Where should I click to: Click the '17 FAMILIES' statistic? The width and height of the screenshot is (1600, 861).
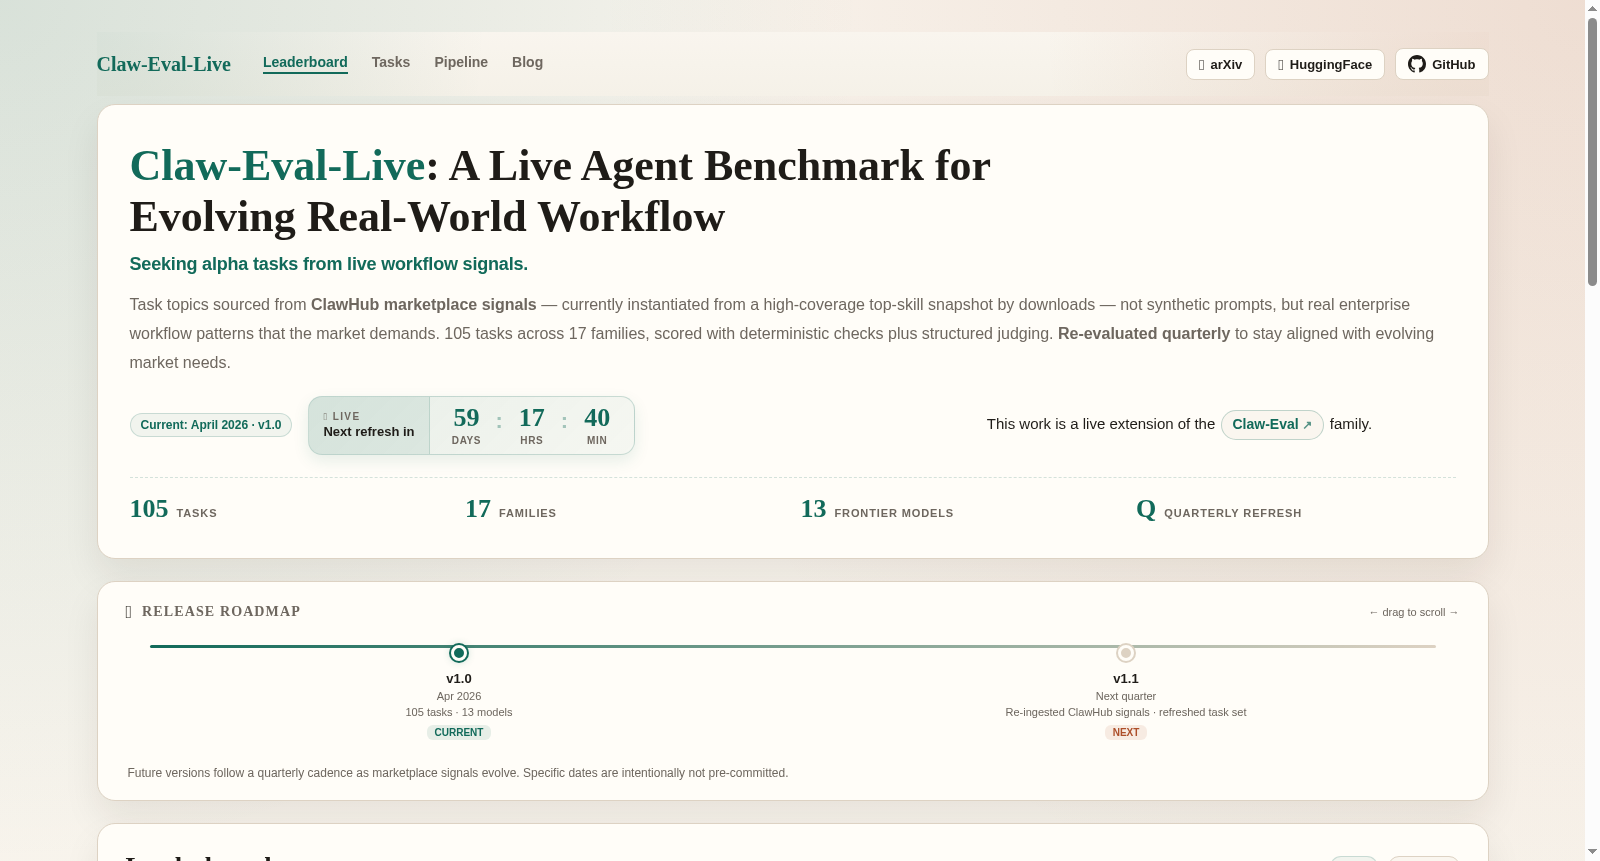coord(510,509)
